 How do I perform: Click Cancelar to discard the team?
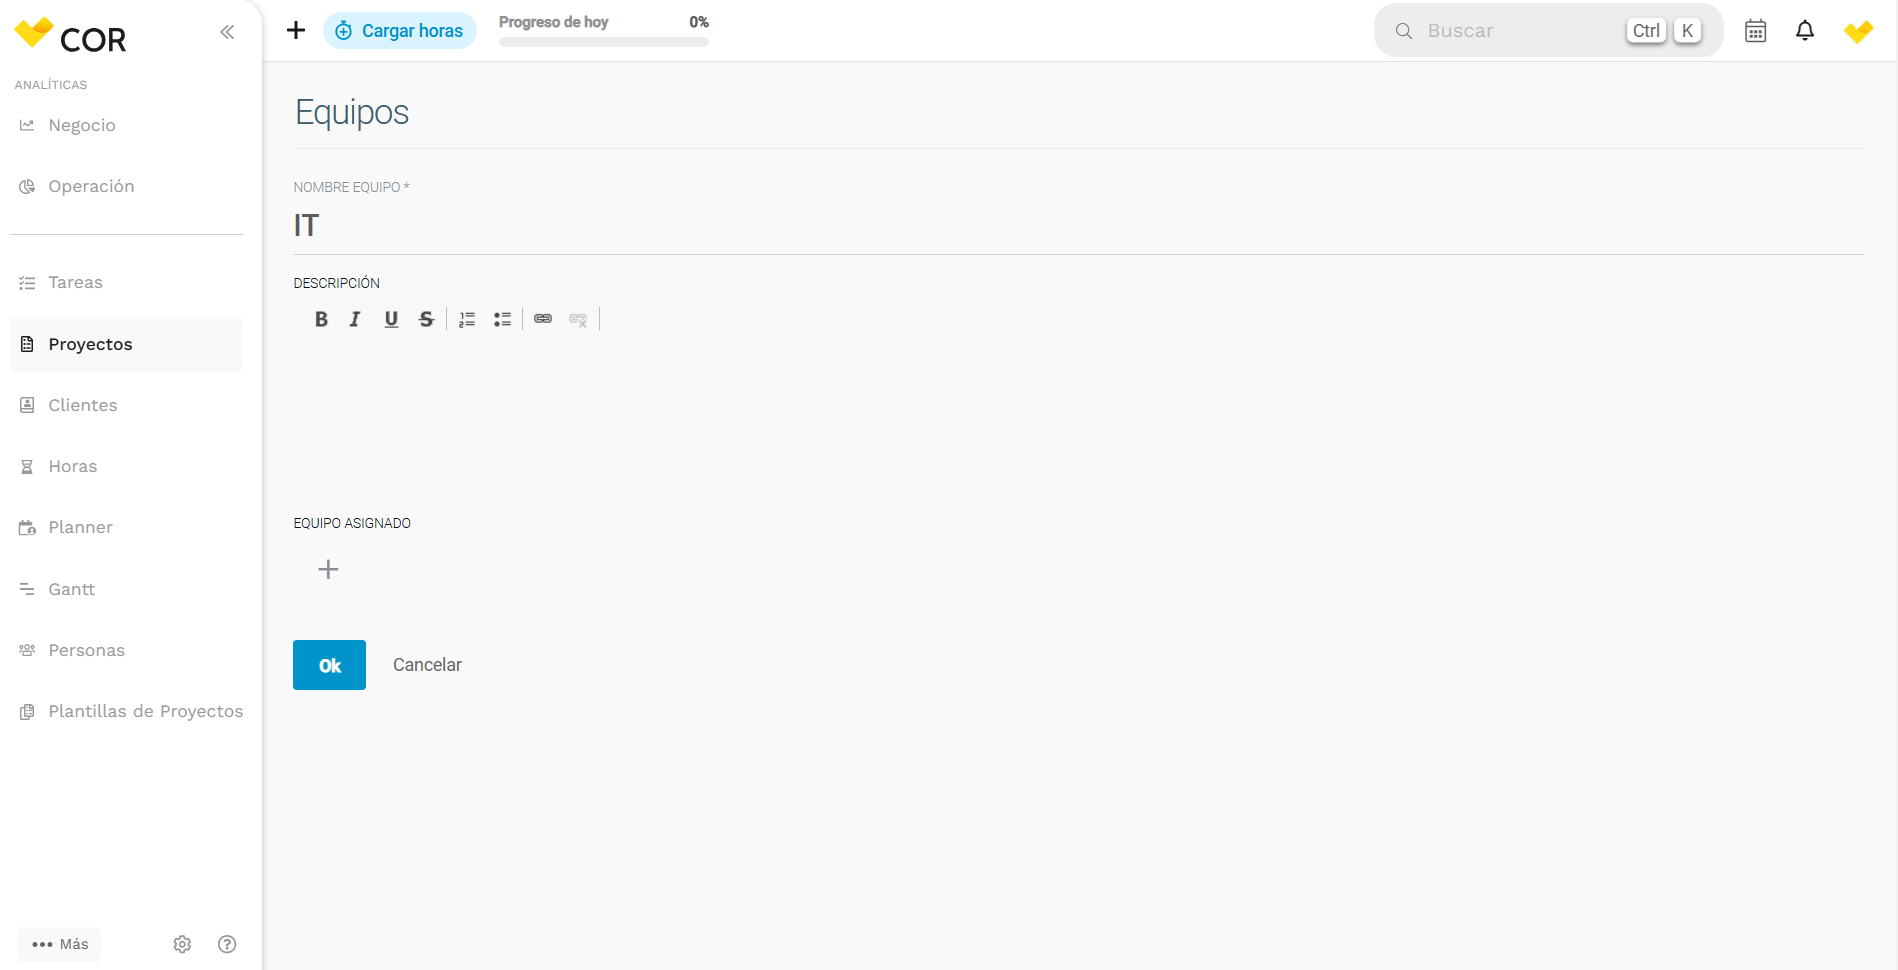tap(427, 665)
